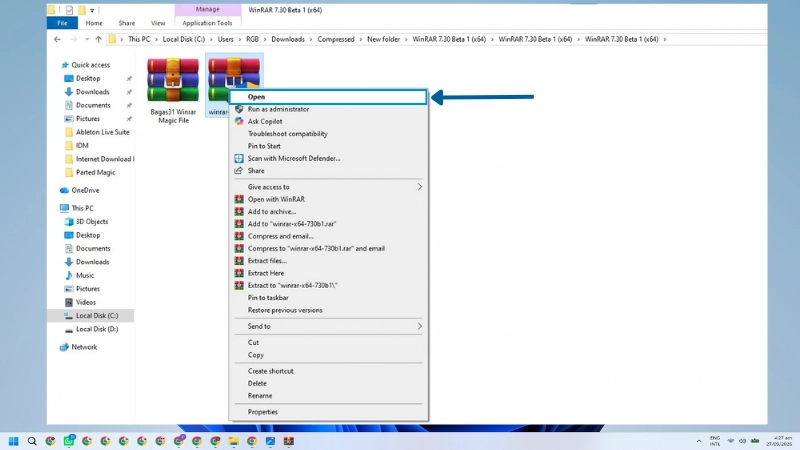Select Extract Here
This screenshot has height=450, width=800.
pyautogui.click(x=328, y=273)
